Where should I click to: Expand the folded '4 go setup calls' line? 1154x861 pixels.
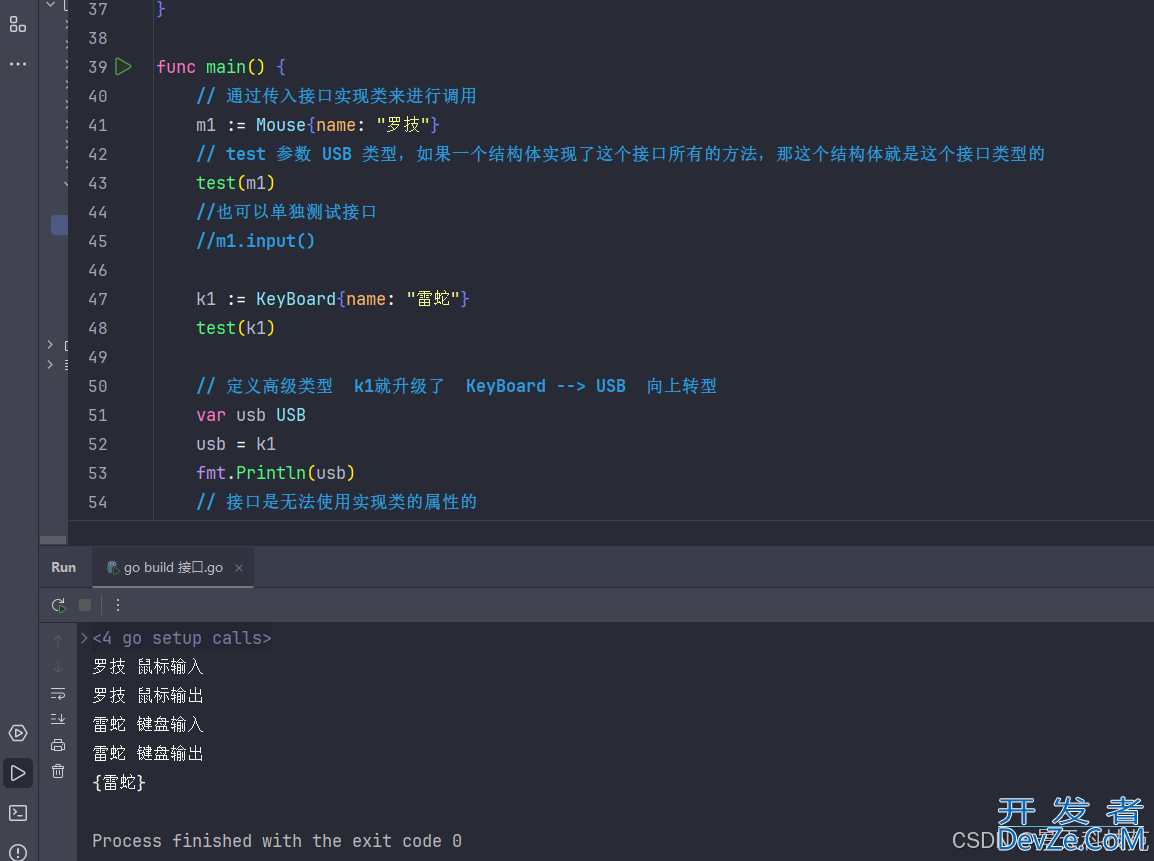[x=84, y=638]
